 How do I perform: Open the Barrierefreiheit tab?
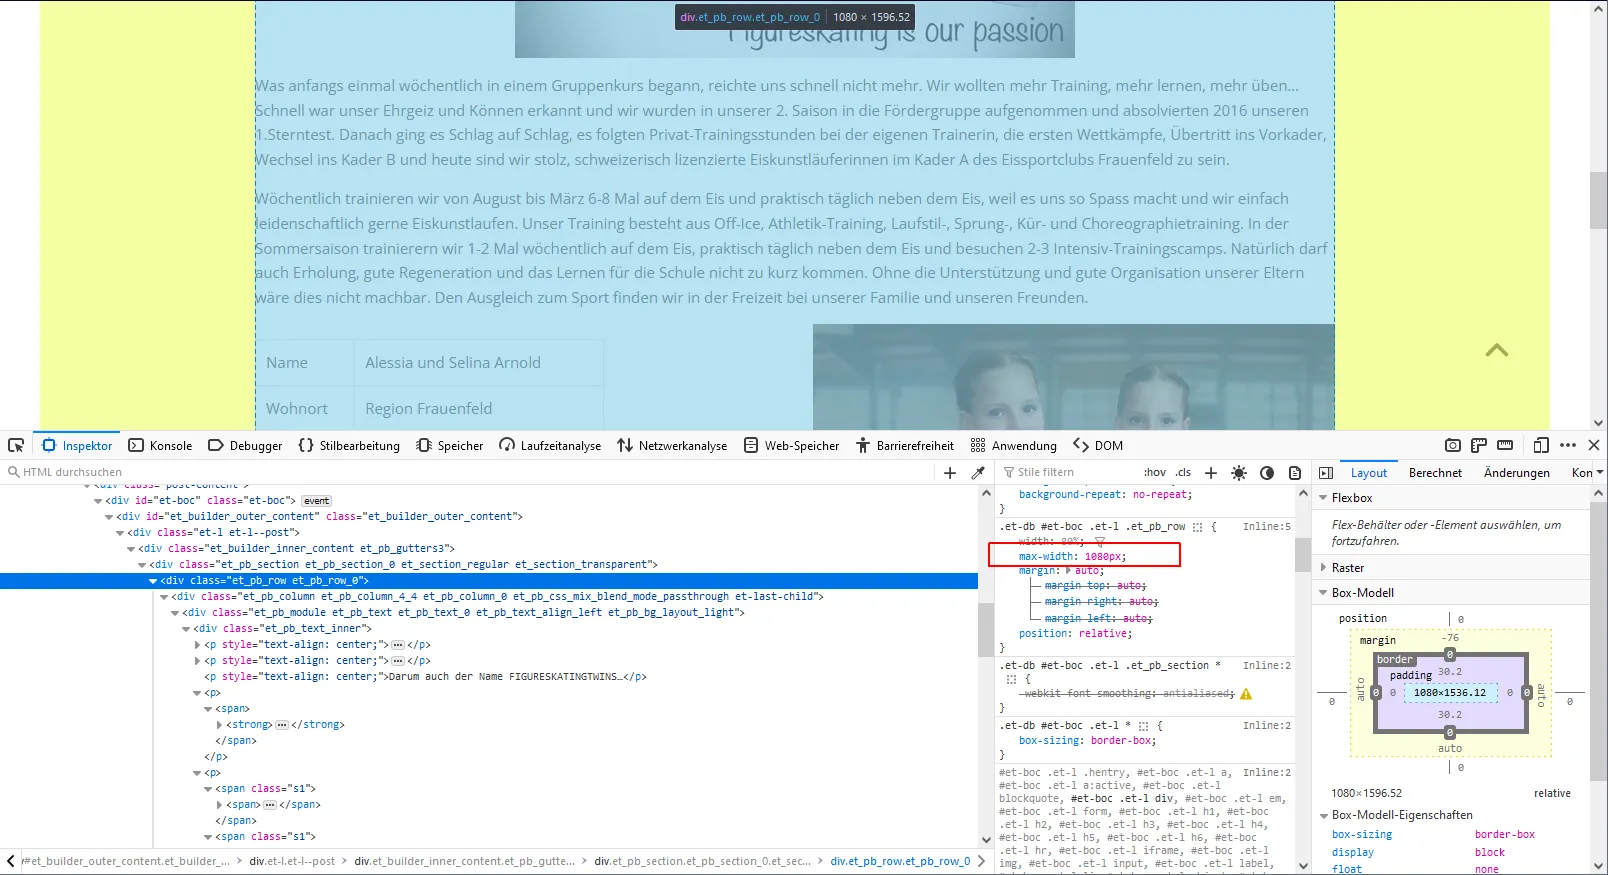pos(905,445)
